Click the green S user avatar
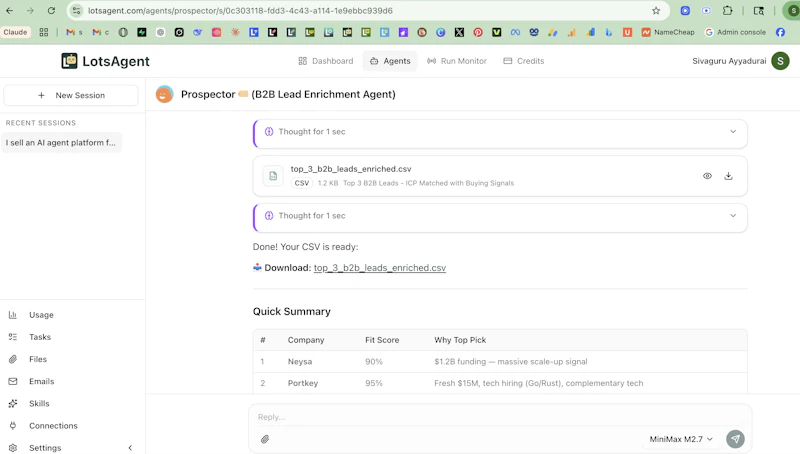The height and width of the screenshot is (454, 800). pyautogui.click(x=780, y=61)
